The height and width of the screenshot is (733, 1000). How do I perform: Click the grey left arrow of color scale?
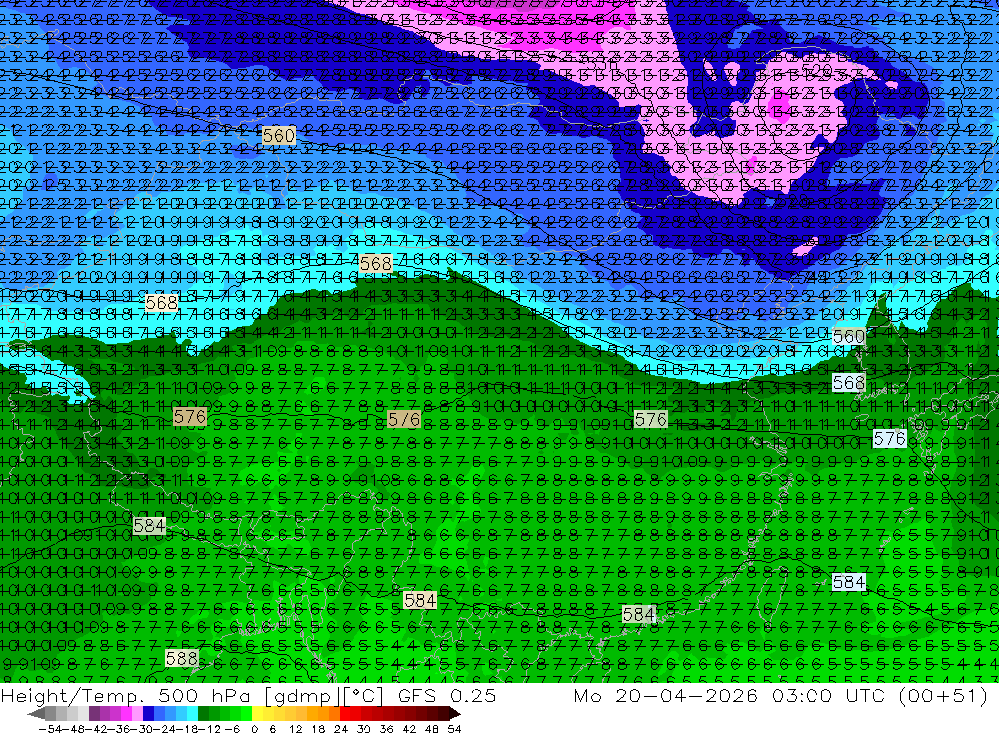point(36,713)
